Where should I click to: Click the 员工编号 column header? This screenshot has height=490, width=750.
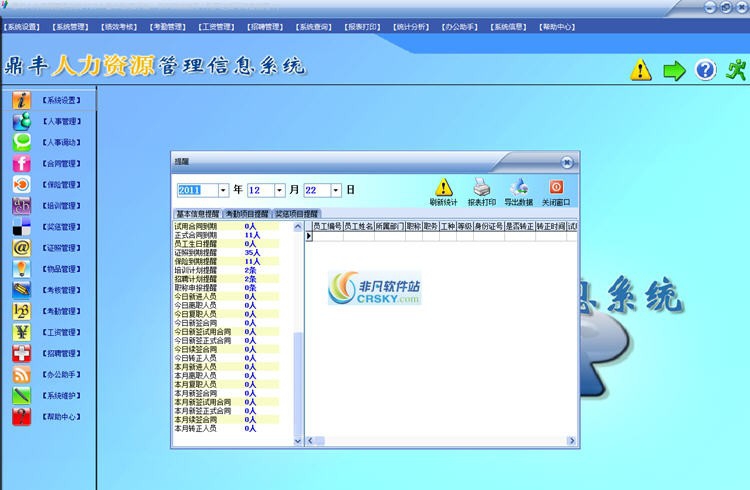(x=328, y=226)
